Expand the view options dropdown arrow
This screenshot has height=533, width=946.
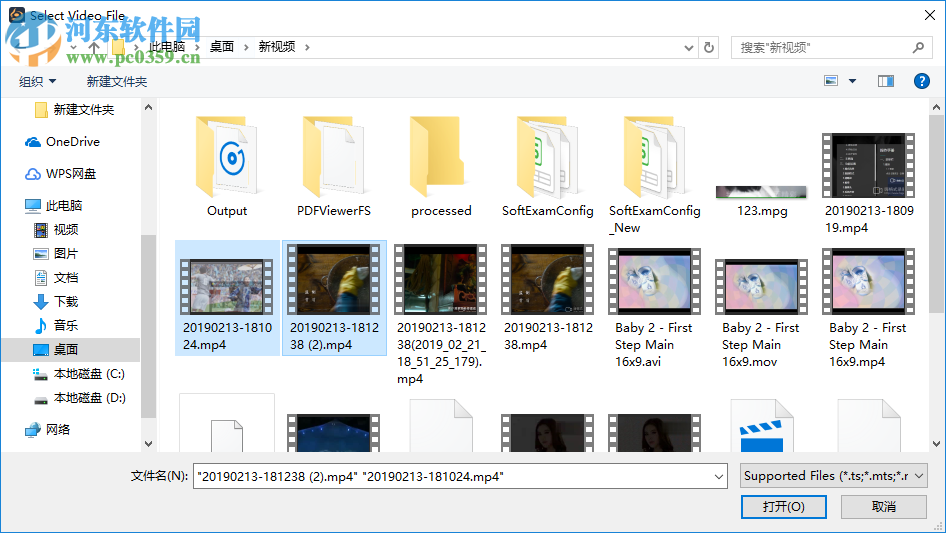852,81
